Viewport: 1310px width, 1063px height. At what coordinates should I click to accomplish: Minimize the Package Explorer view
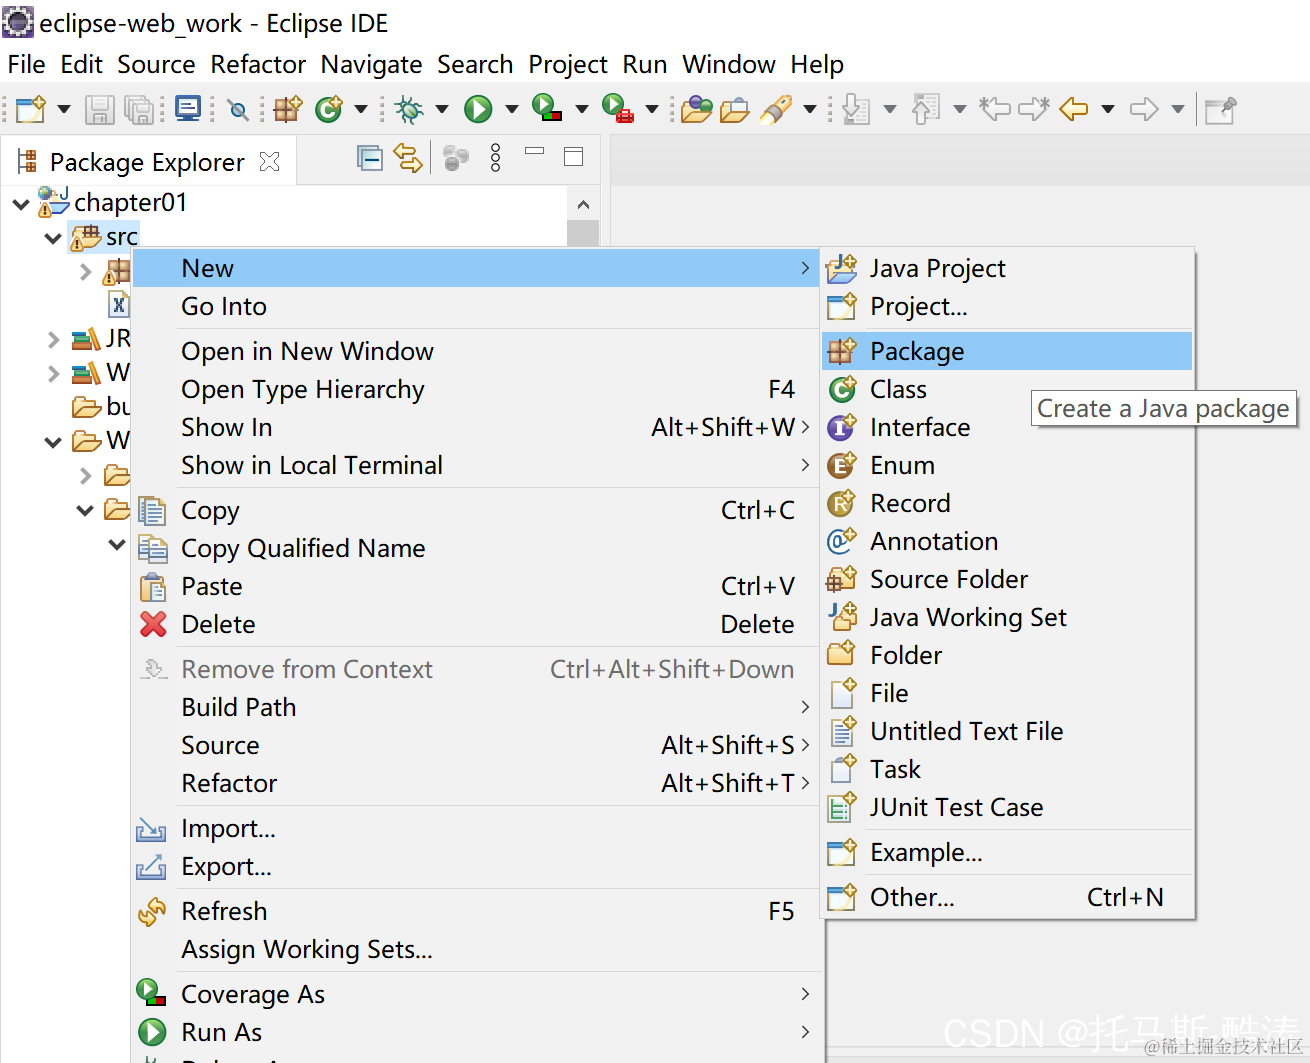pos(535,152)
